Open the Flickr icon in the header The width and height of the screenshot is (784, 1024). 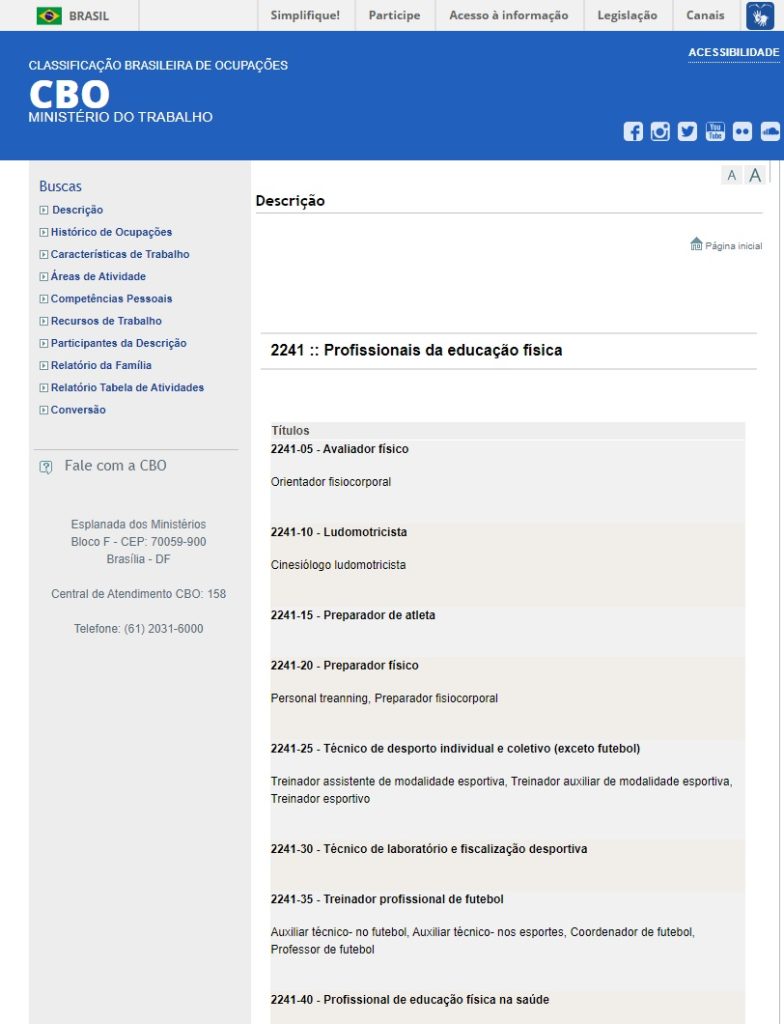742,131
